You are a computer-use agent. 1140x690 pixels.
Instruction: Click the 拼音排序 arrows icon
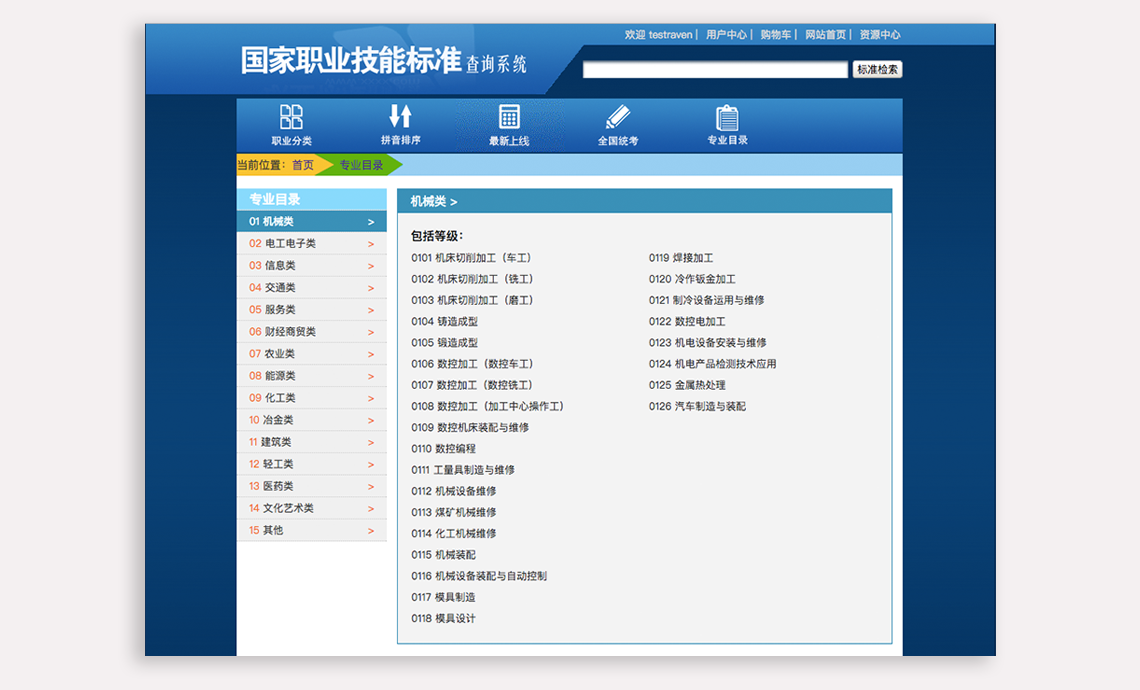[400, 116]
